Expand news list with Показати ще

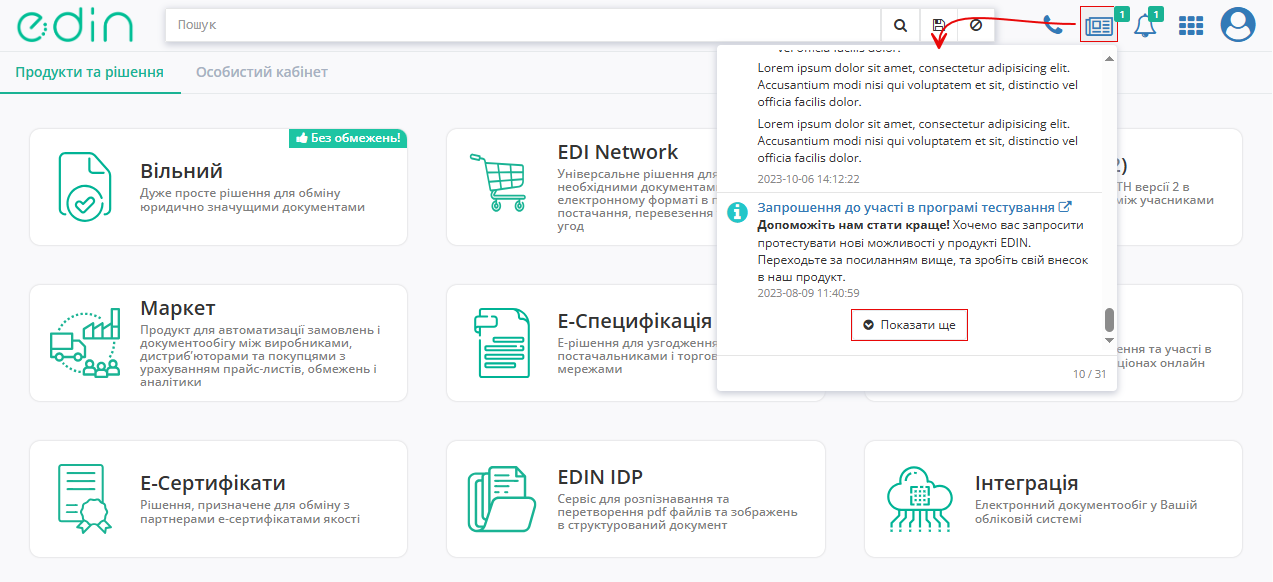pos(909,325)
